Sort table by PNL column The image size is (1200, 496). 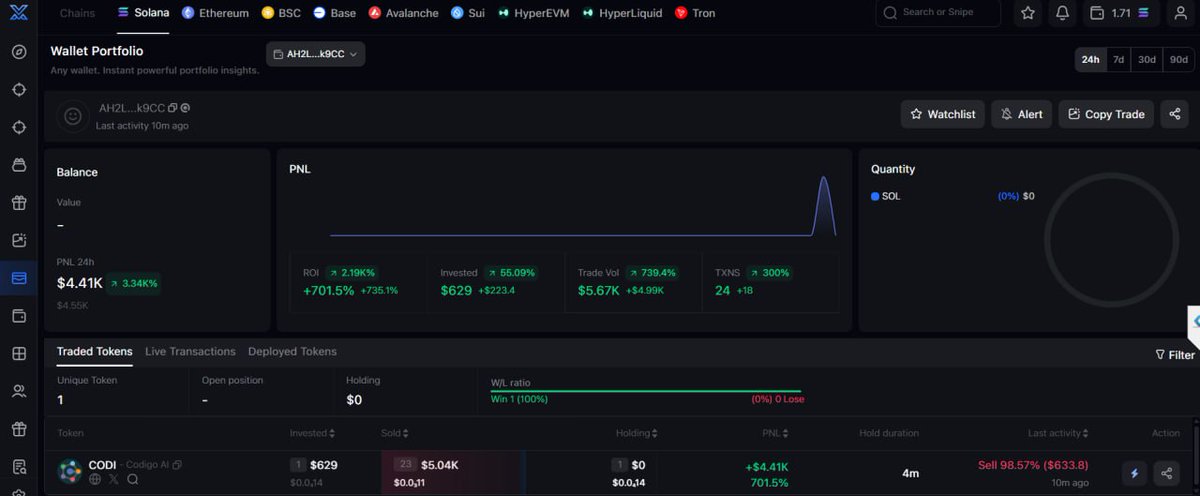click(x=775, y=433)
